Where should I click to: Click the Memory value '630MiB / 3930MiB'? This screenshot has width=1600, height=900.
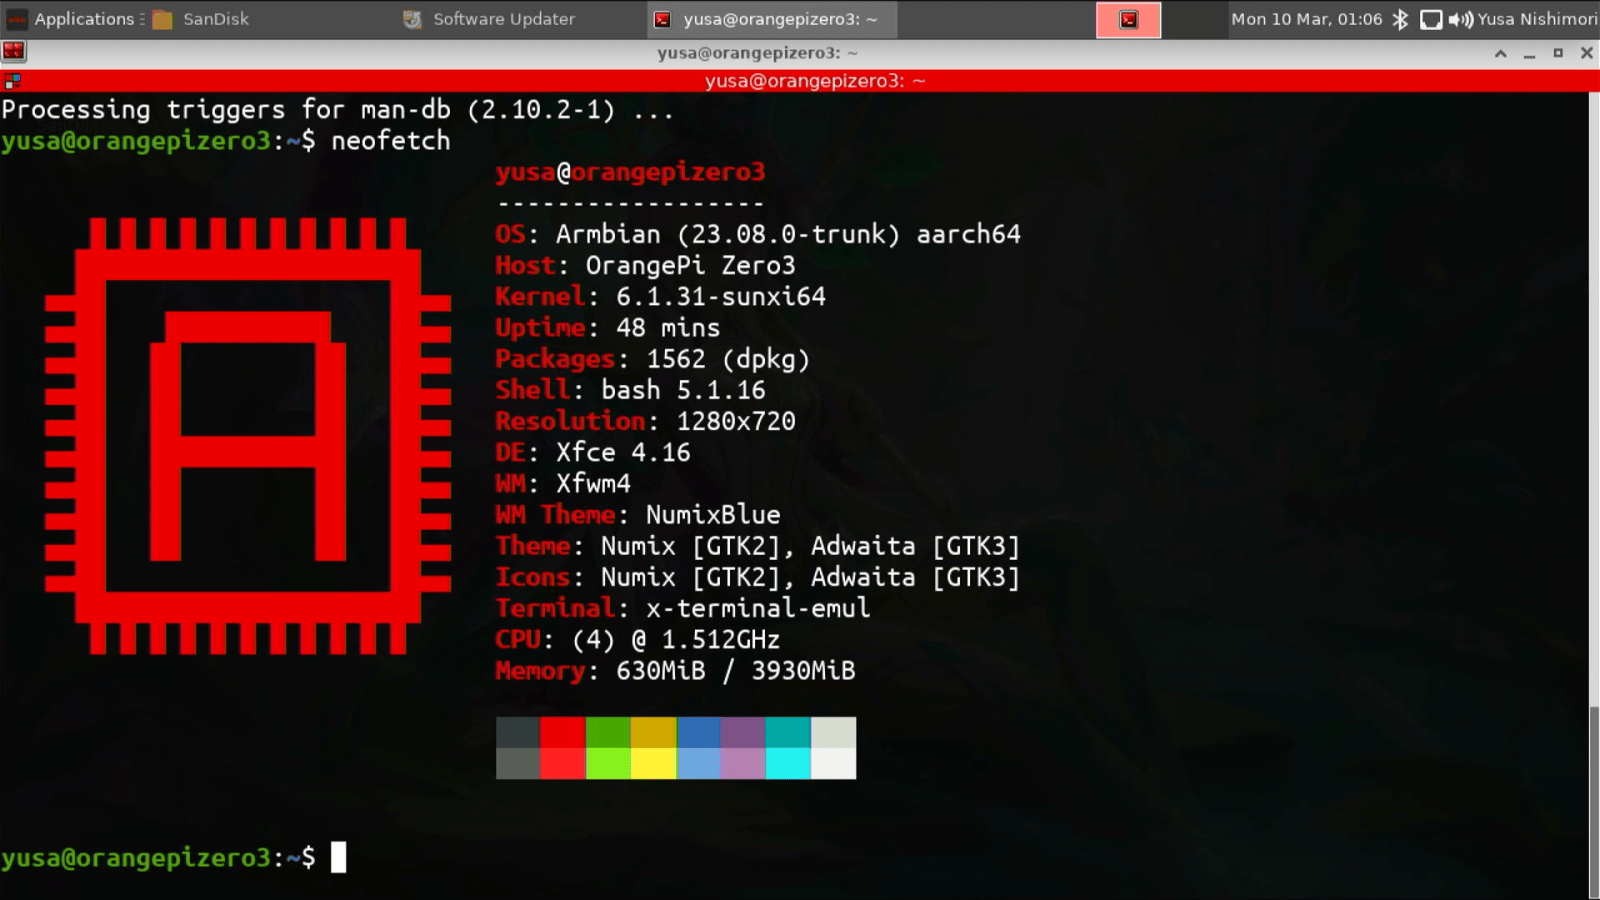pos(736,670)
